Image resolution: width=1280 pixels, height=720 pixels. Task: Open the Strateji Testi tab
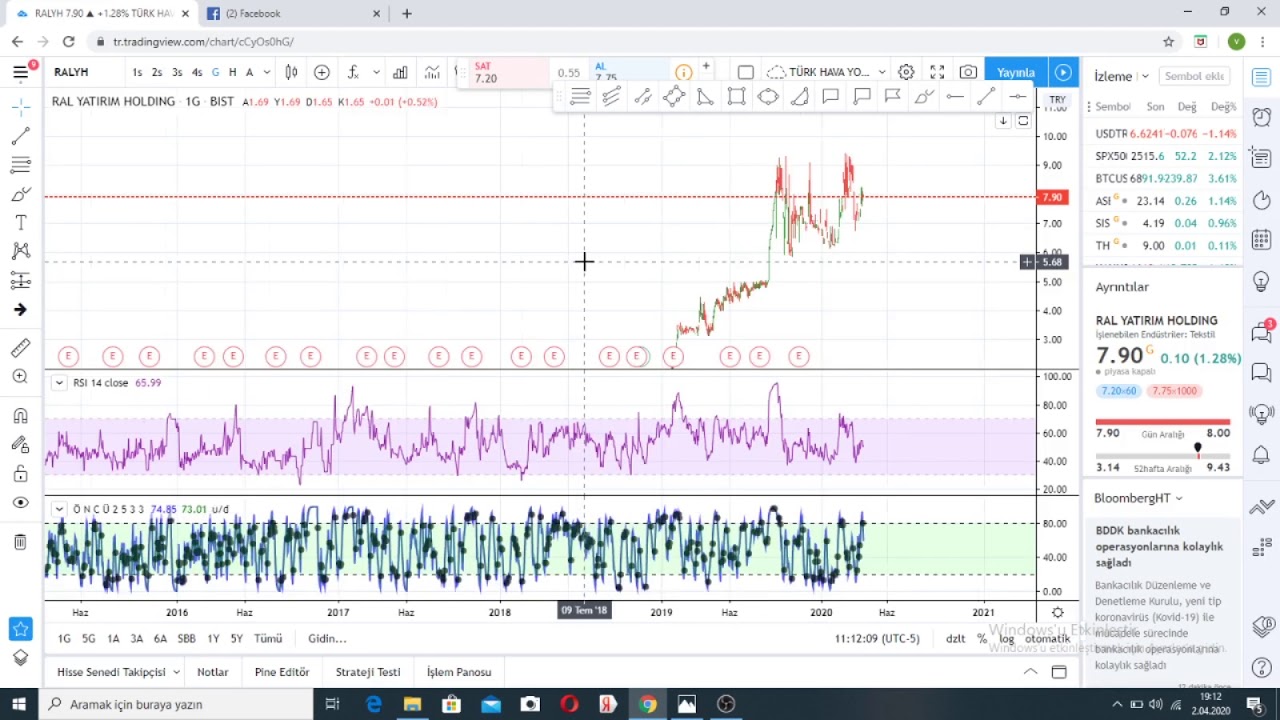click(368, 672)
